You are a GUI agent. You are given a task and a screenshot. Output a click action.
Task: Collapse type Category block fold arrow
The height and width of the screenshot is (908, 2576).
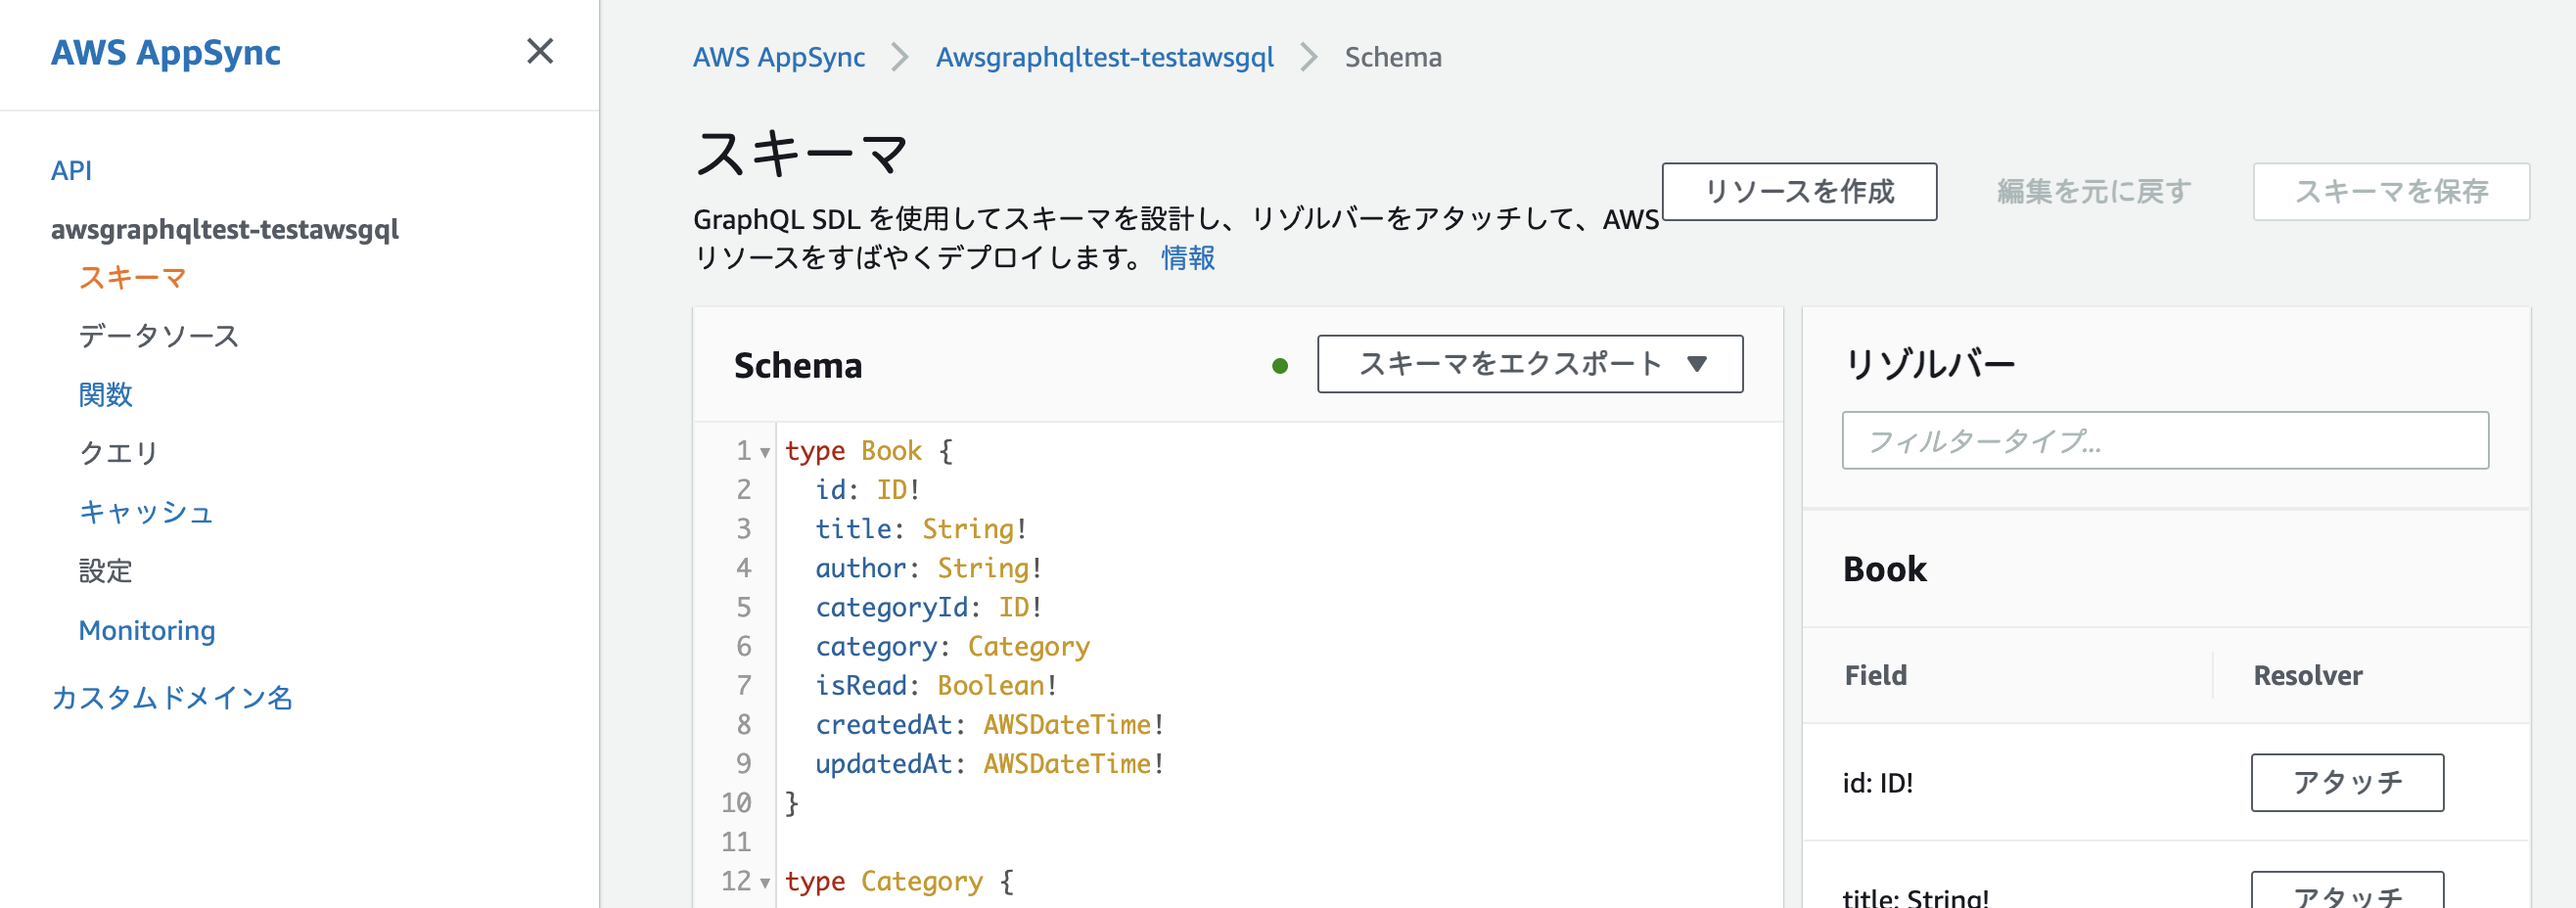(x=765, y=883)
